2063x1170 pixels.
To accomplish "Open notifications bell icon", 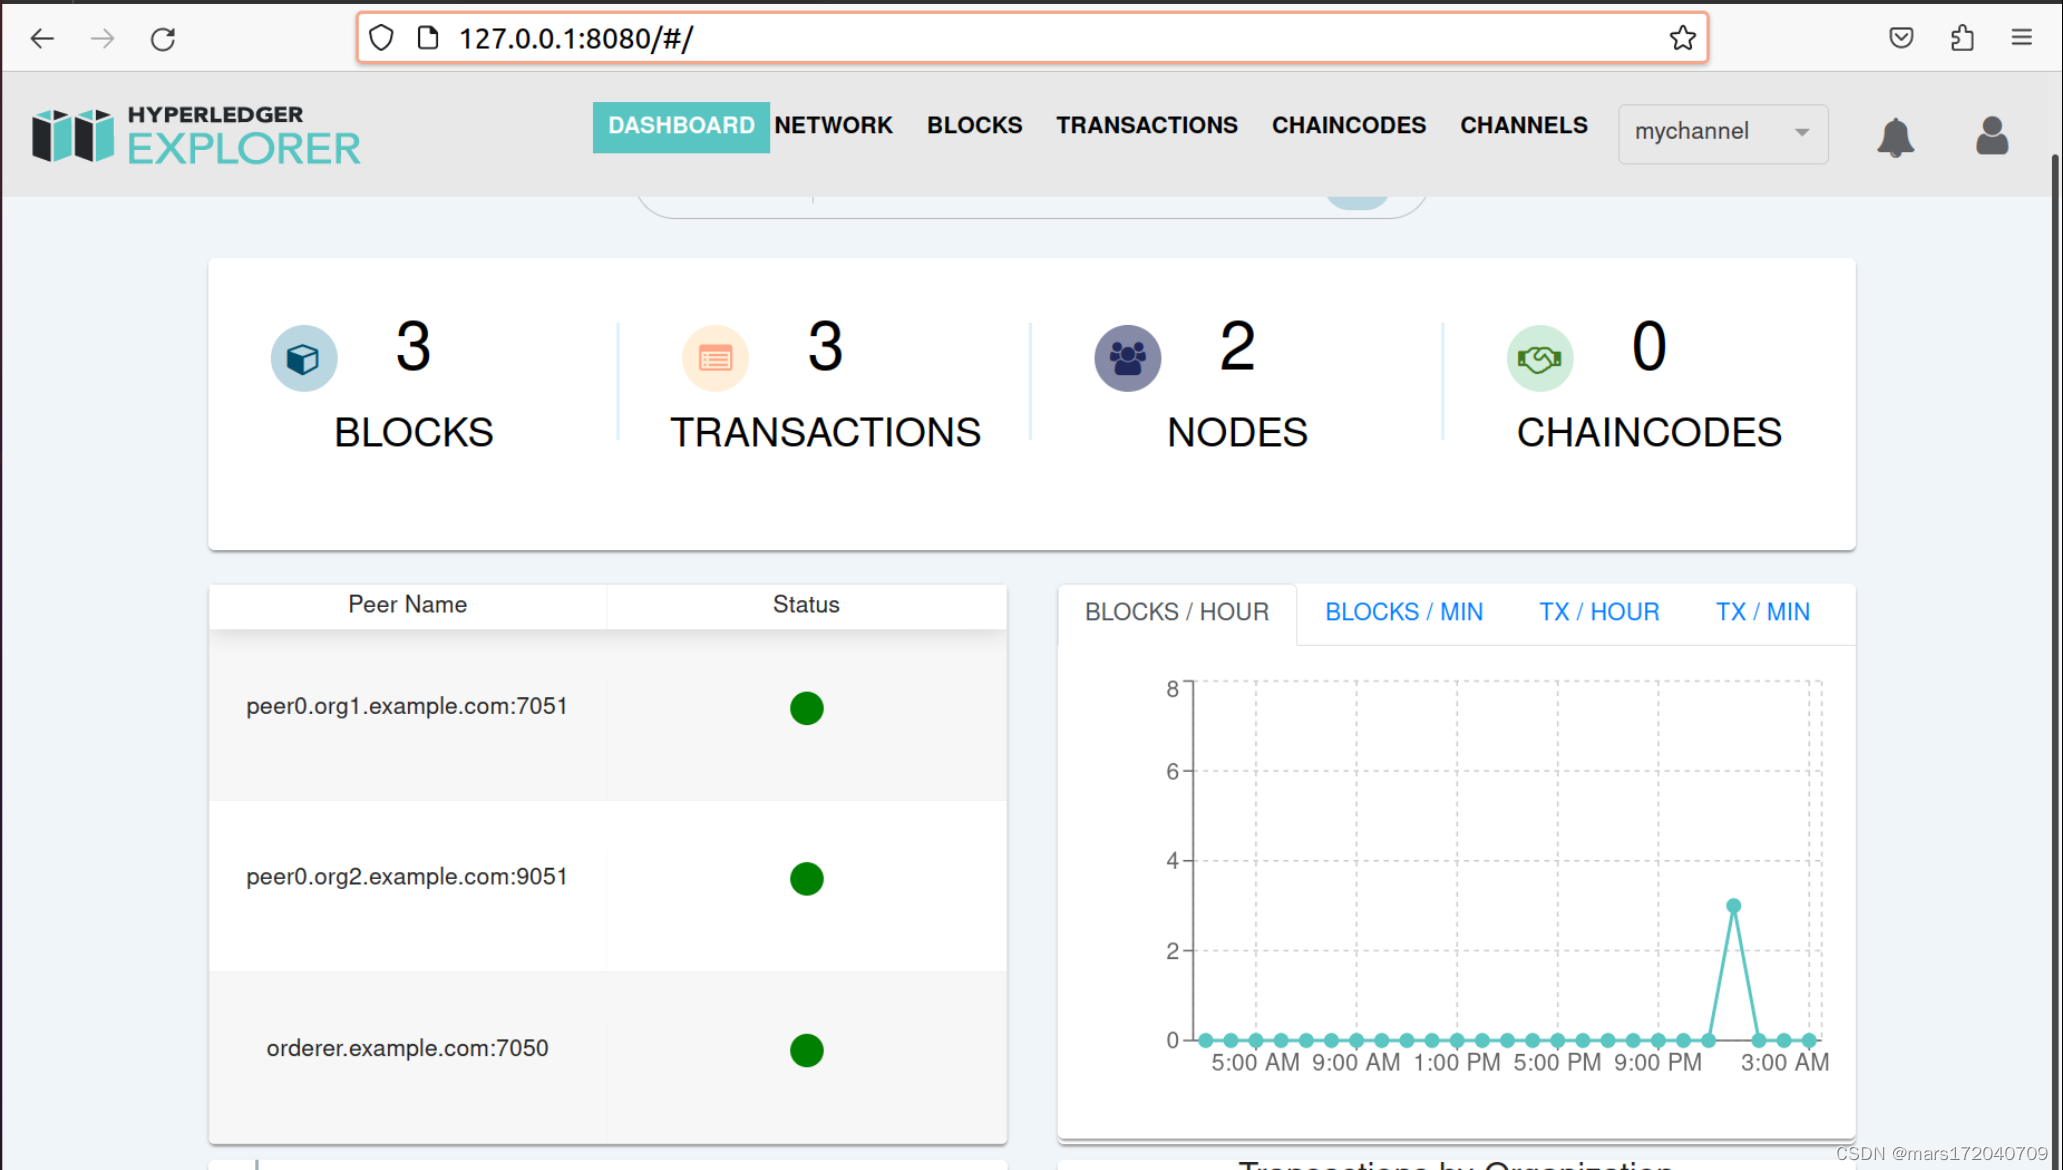I will tap(1895, 137).
